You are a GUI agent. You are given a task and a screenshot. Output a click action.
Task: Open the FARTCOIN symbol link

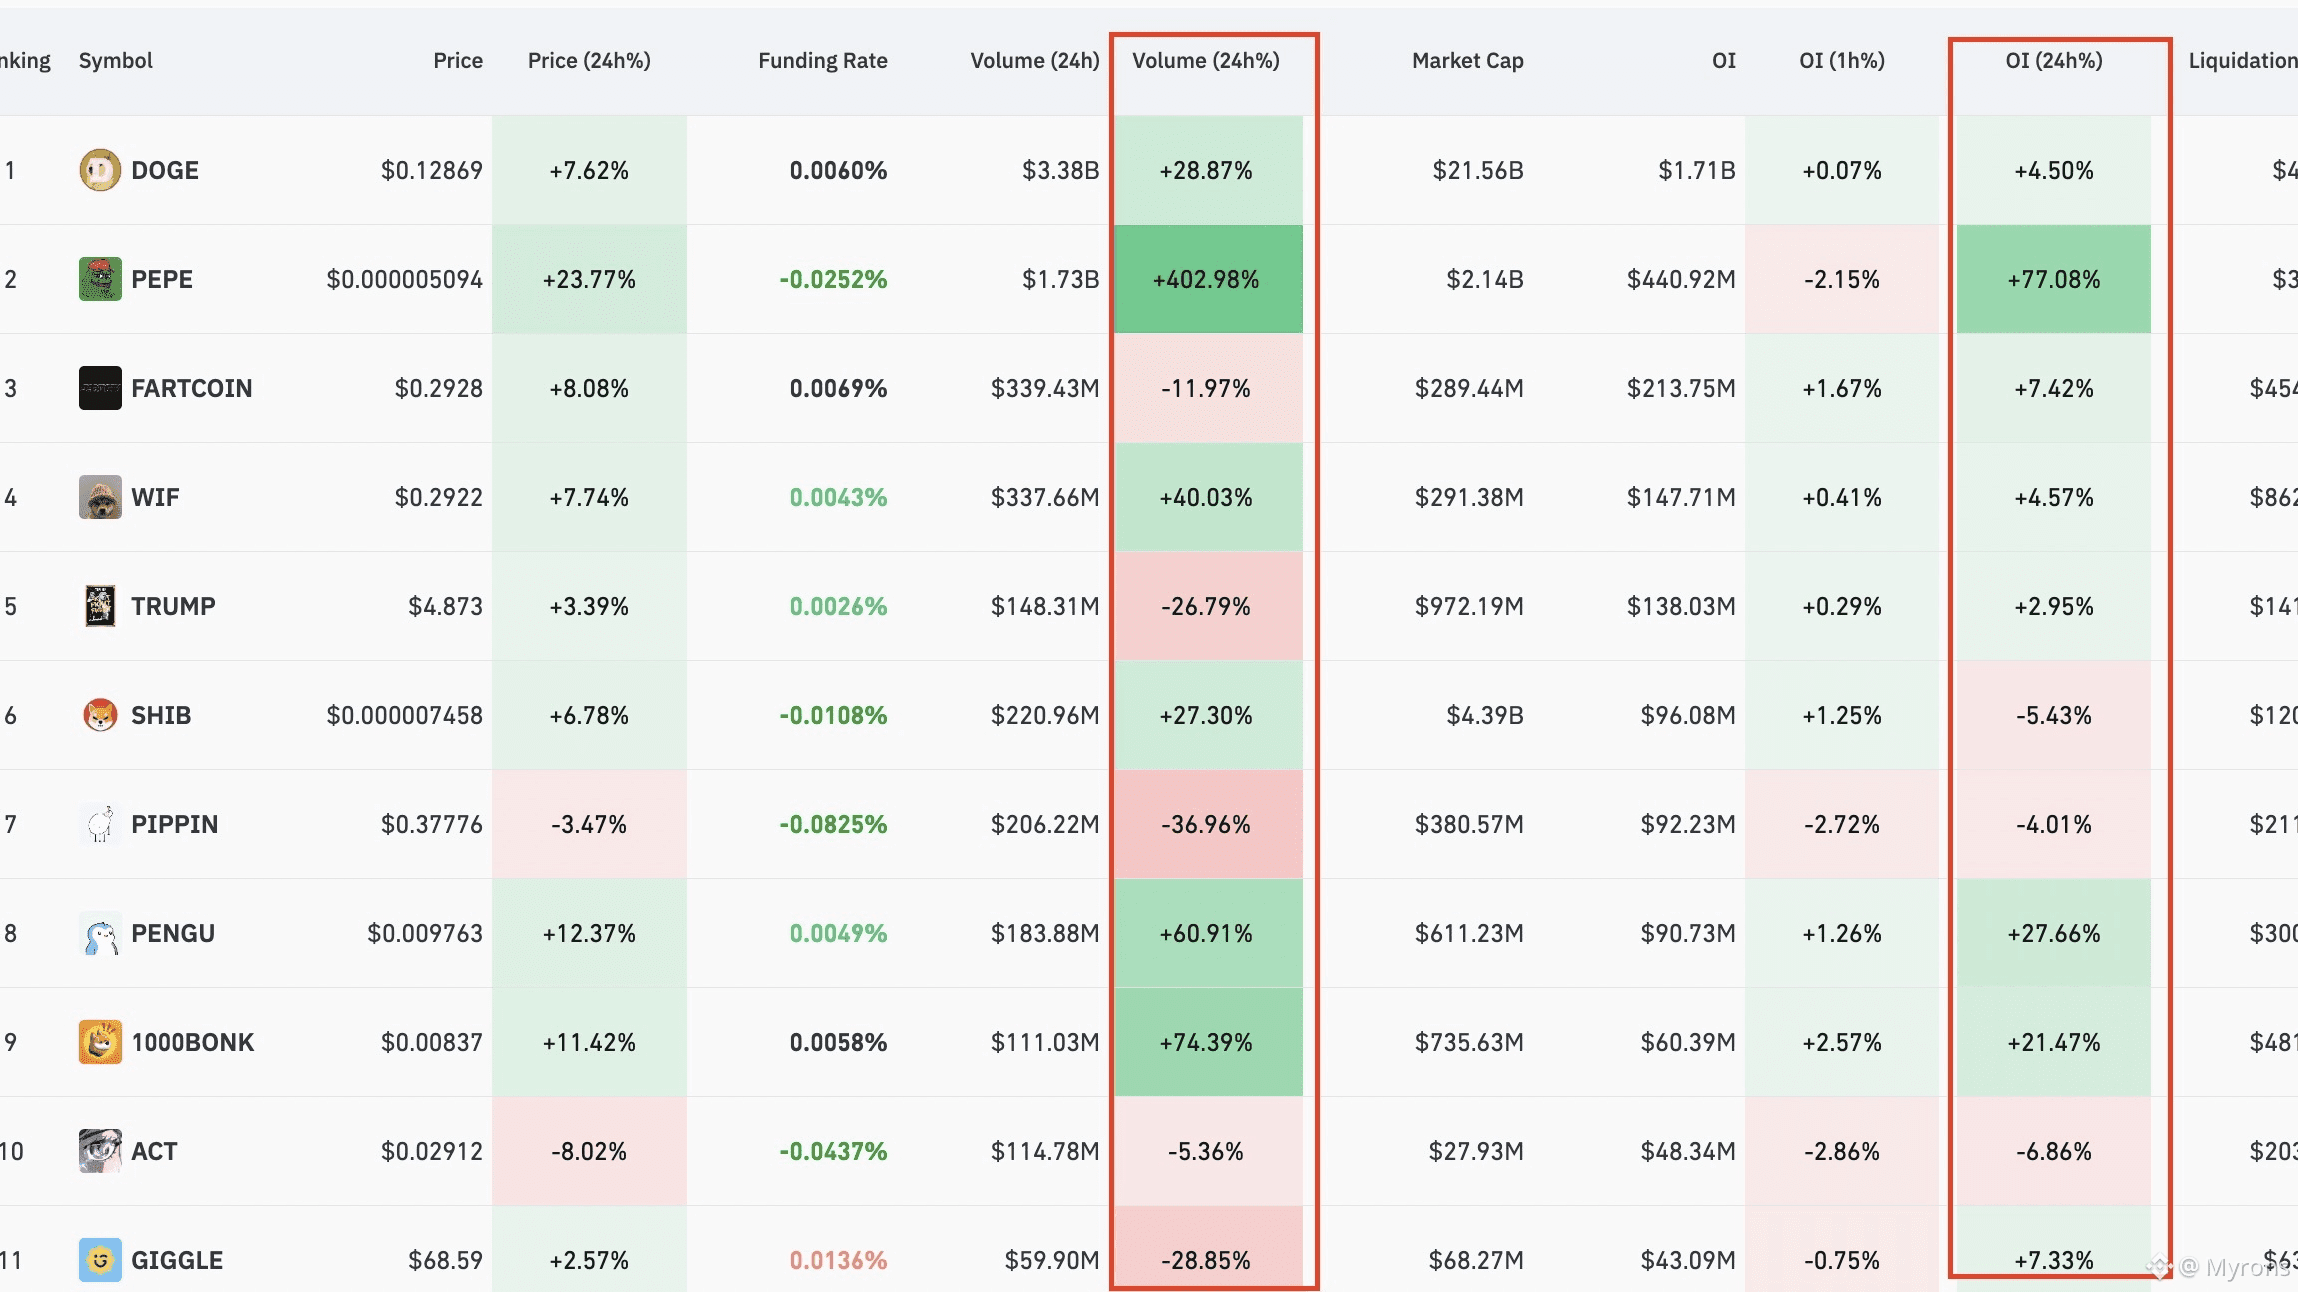191,388
